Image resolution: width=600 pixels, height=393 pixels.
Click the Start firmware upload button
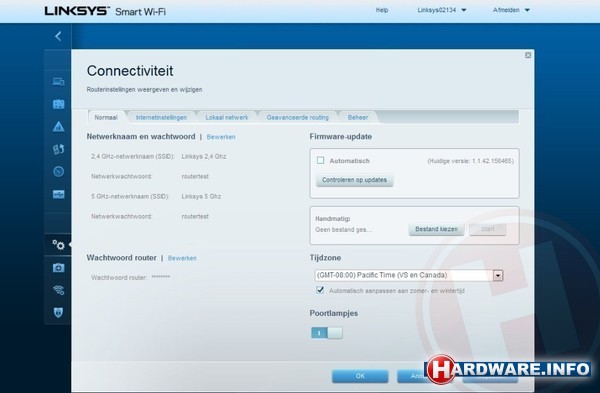click(x=488, y=229)
